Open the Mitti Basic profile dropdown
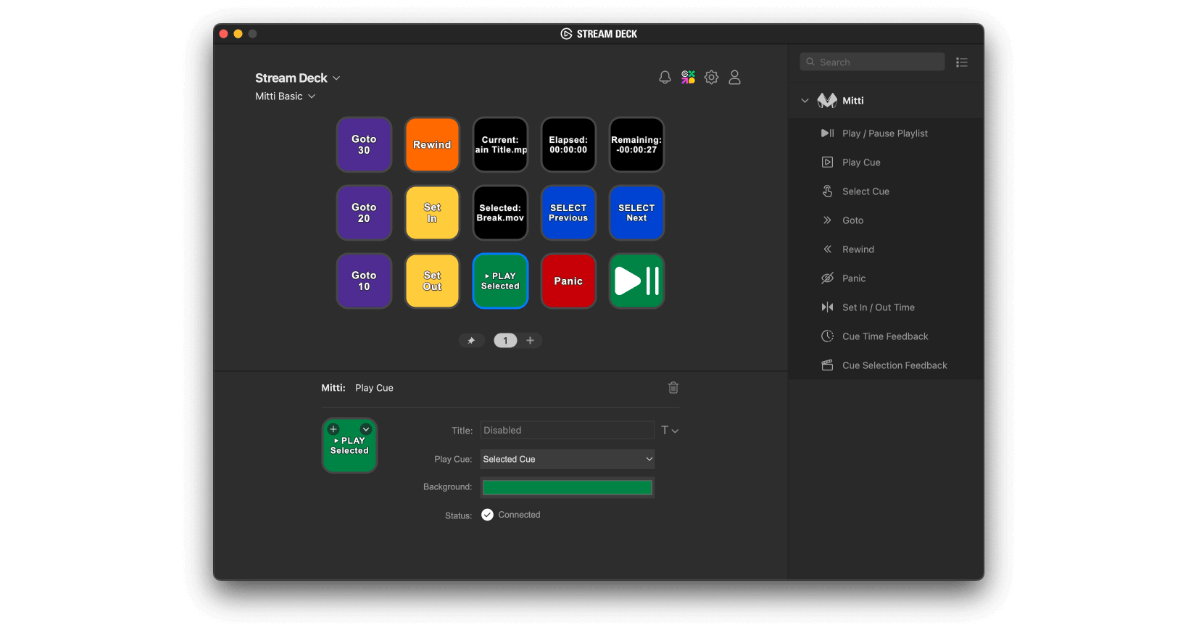Viewport: 1200px width, 630px height. 285,96
